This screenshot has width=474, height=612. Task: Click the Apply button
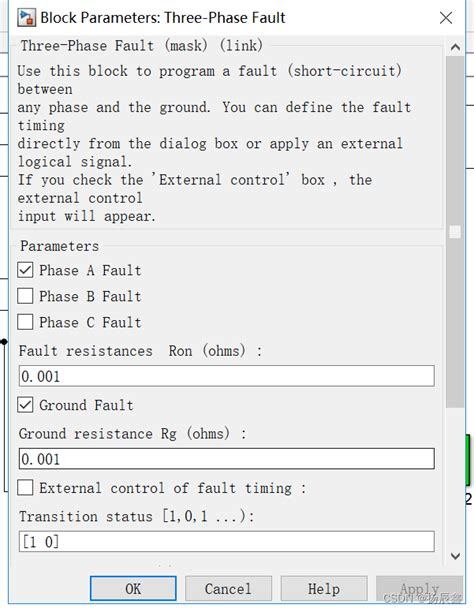coord(419,589)
